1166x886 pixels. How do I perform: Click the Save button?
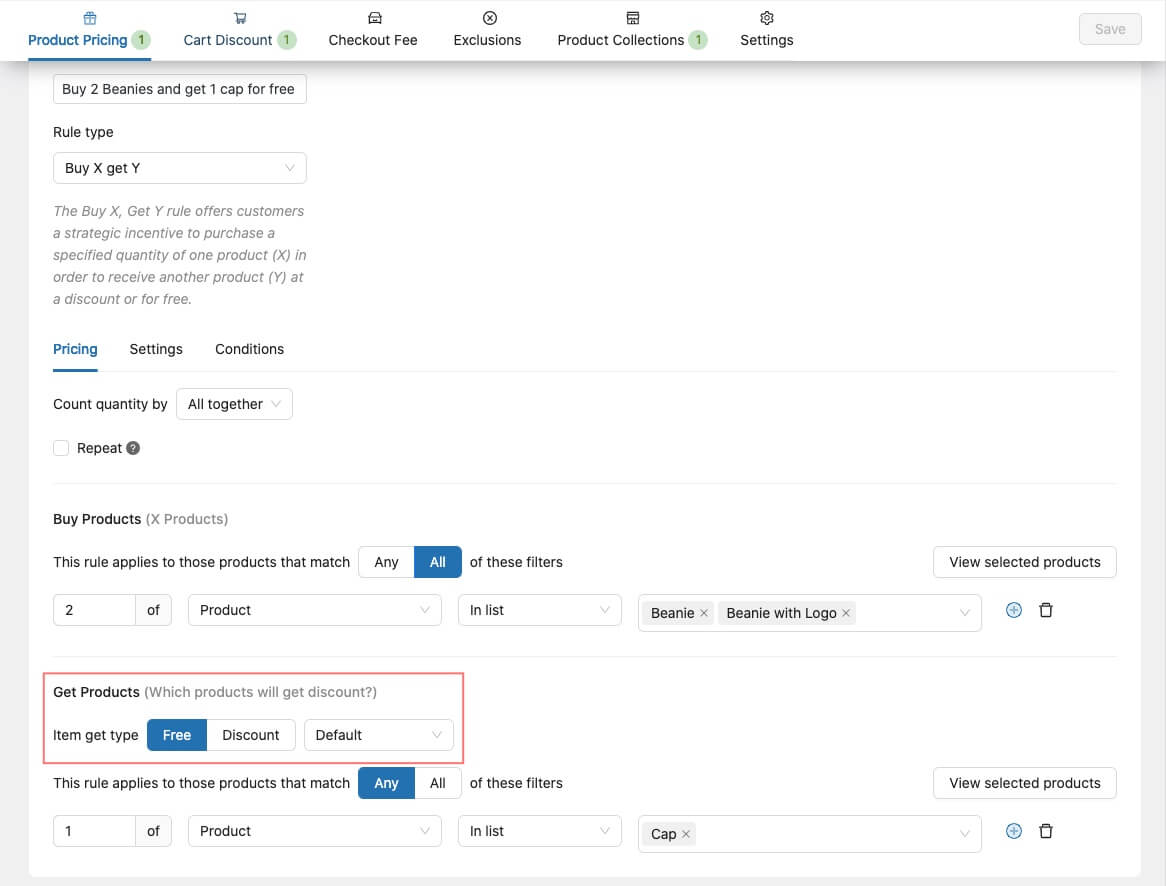coord(1110,29)
